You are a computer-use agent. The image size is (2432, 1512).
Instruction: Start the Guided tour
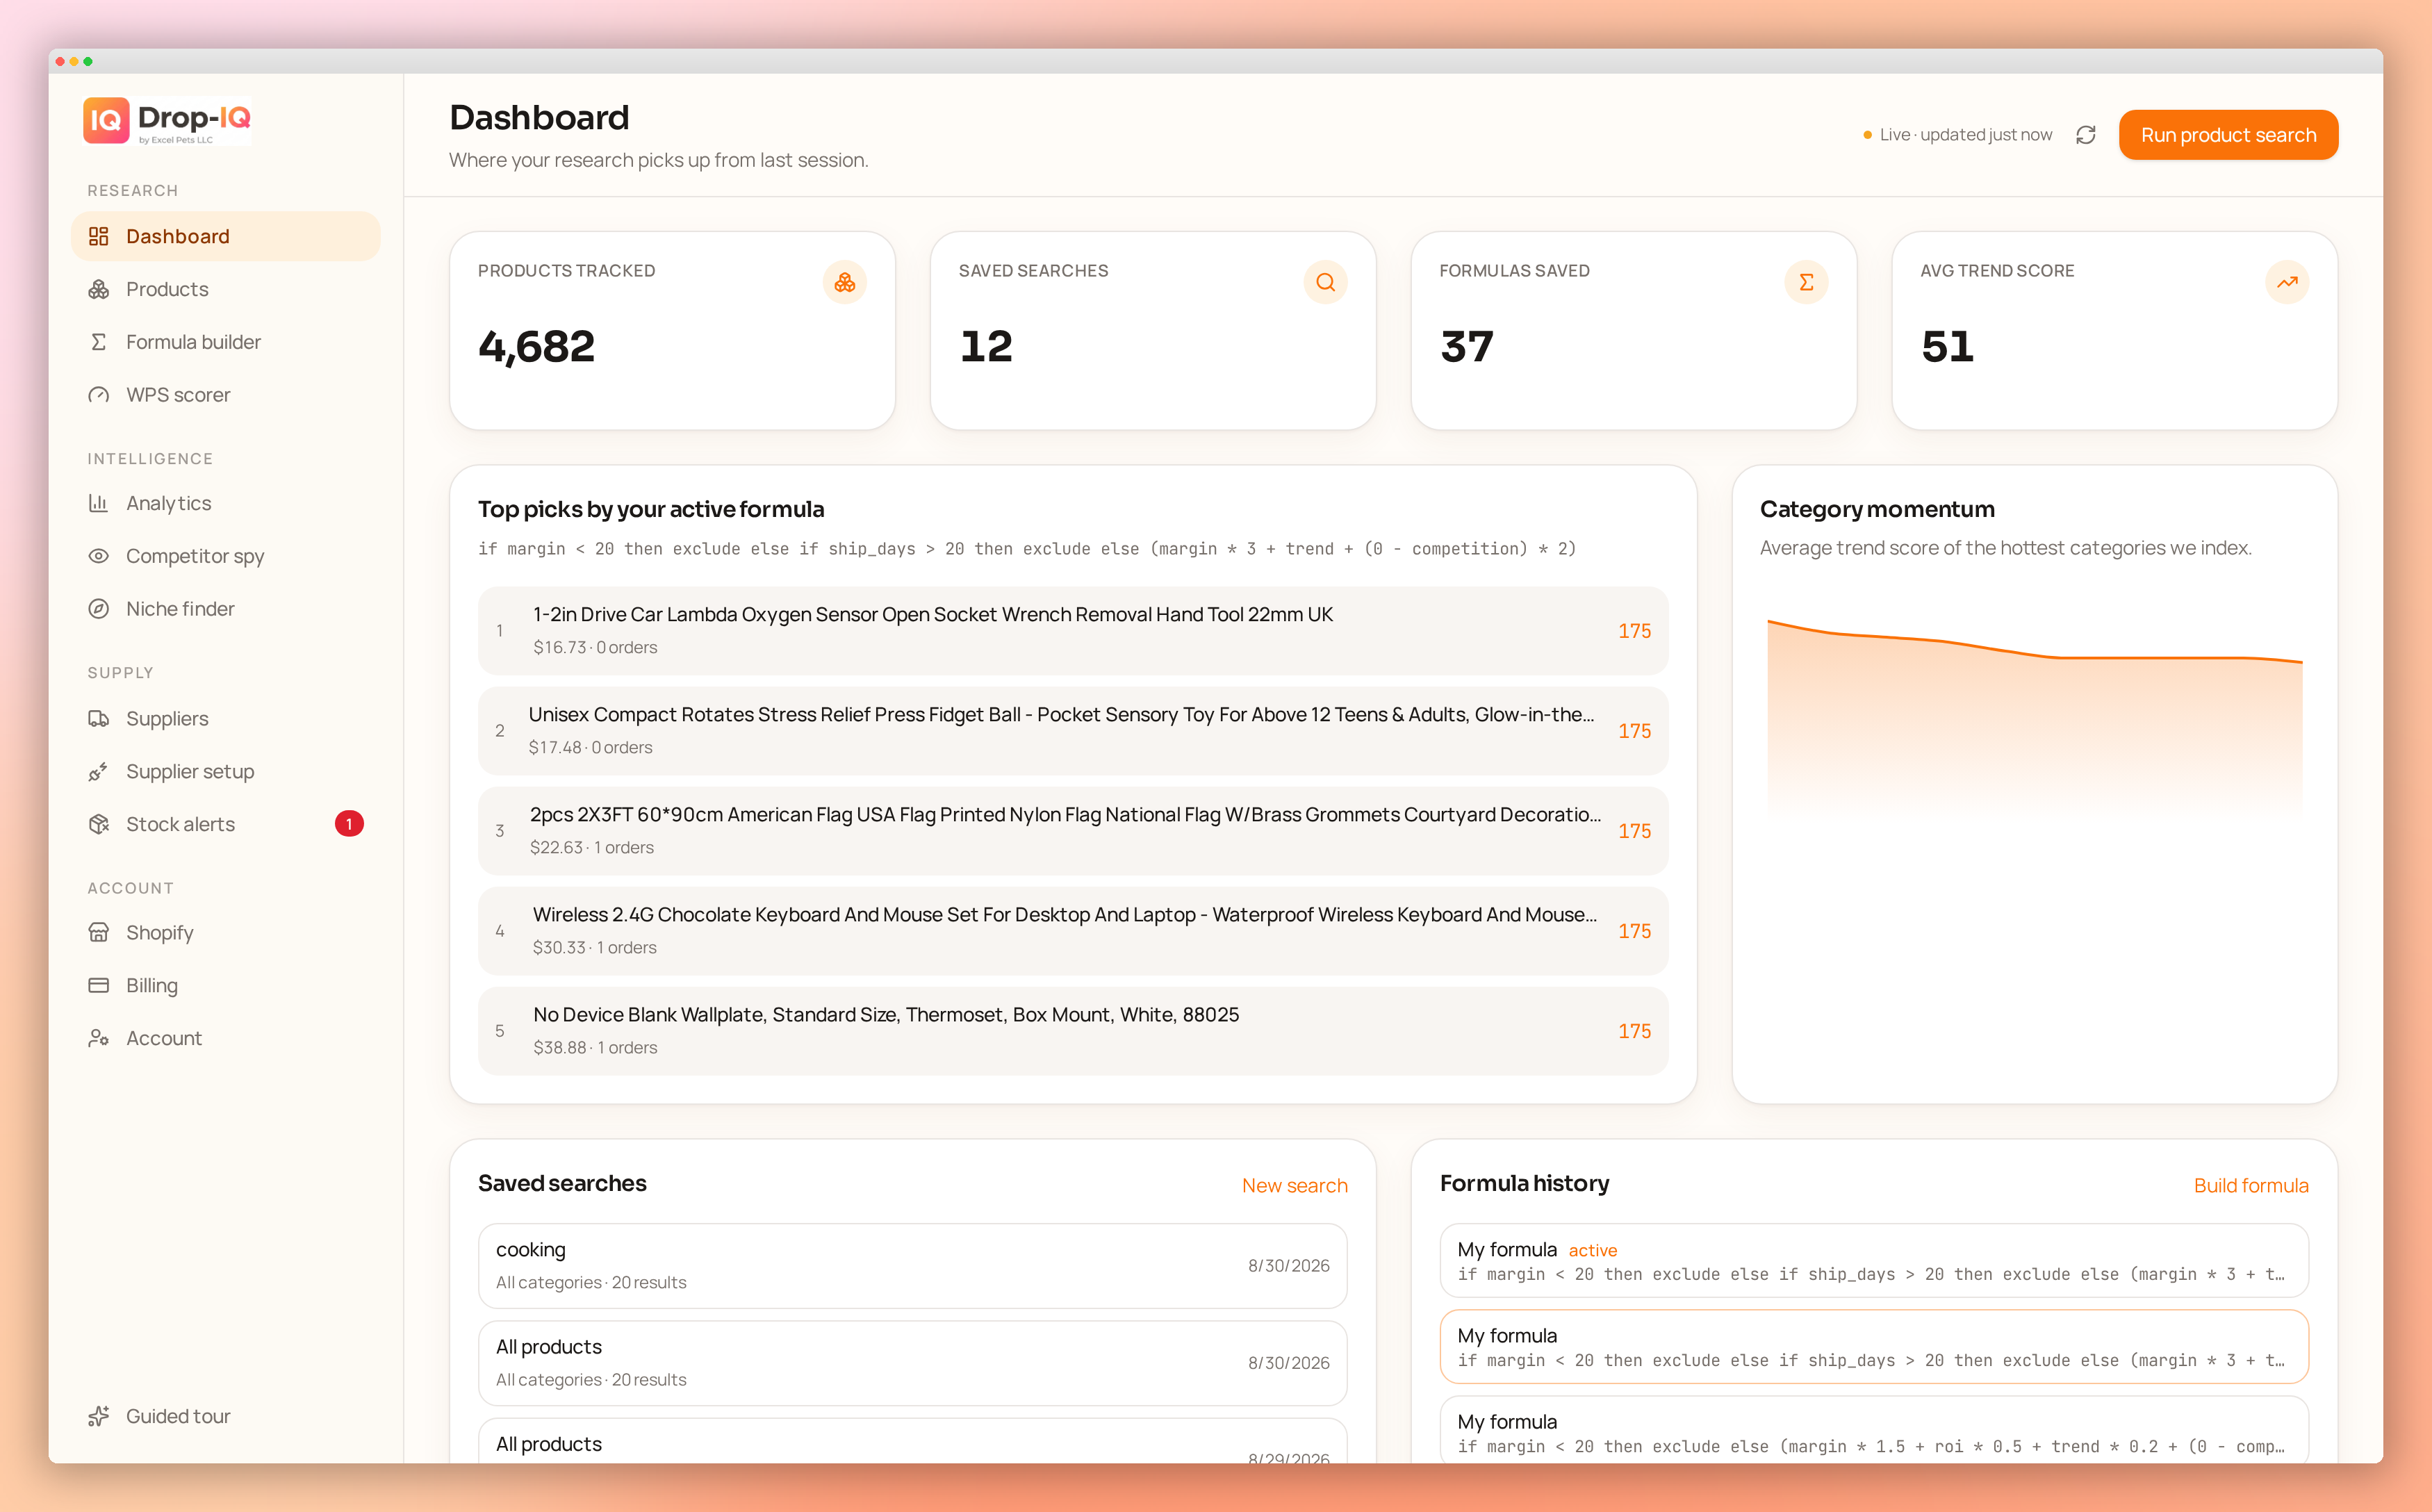point(225,1416)
